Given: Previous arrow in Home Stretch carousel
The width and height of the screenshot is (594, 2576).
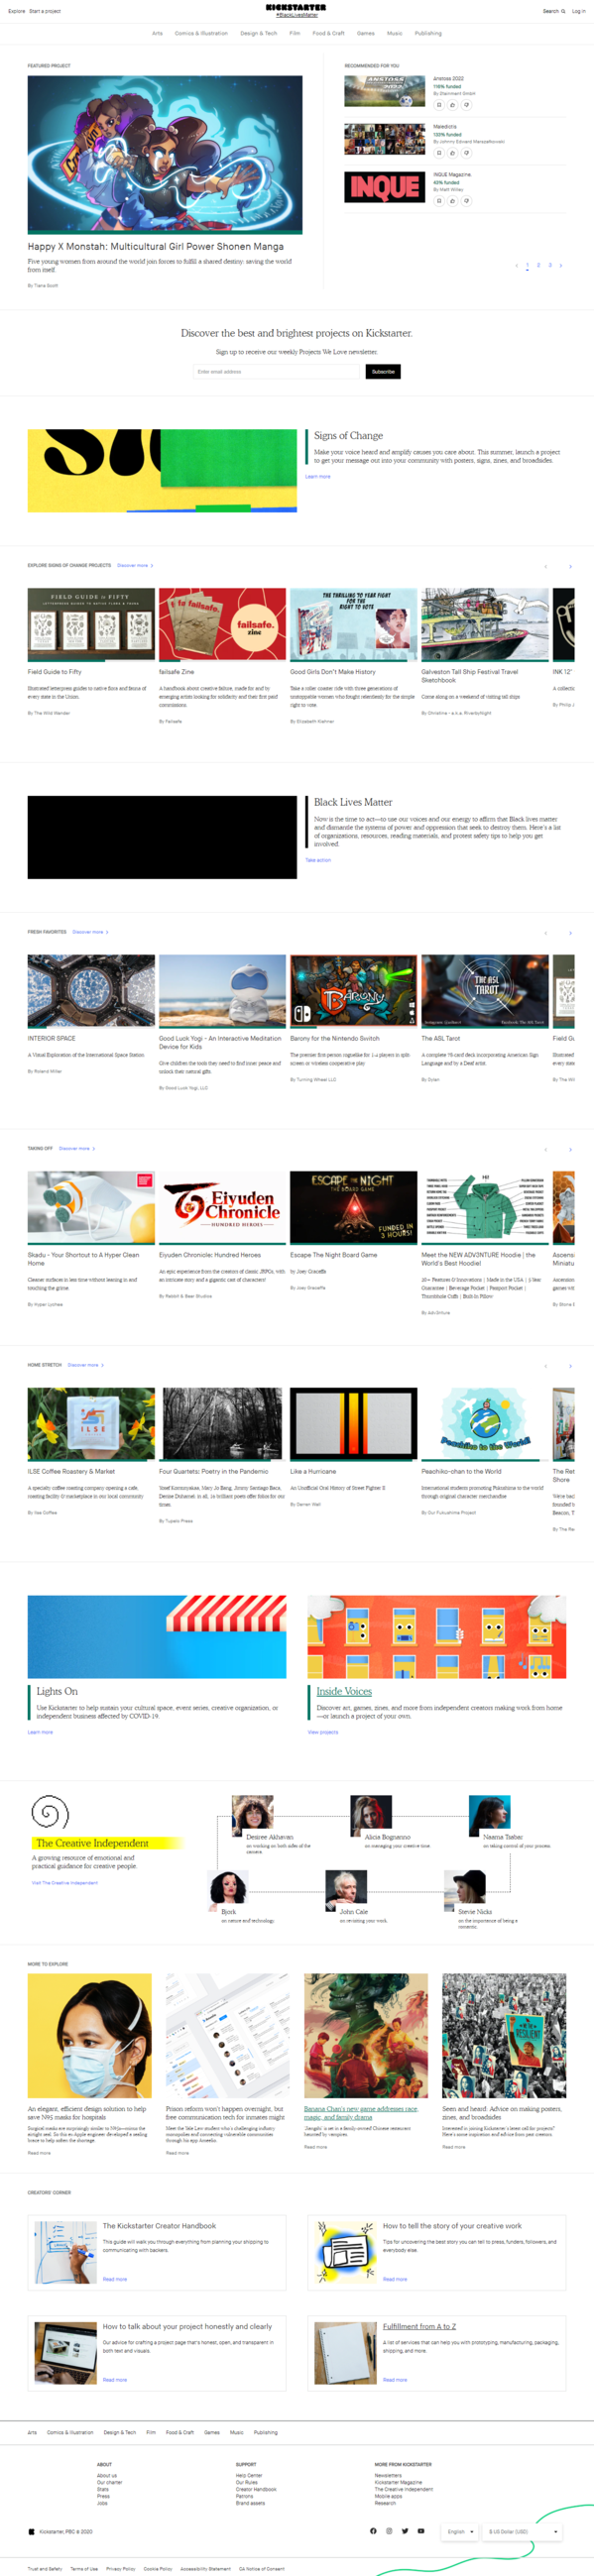Looking at the screenshot, I should [x=545, y=1366].
